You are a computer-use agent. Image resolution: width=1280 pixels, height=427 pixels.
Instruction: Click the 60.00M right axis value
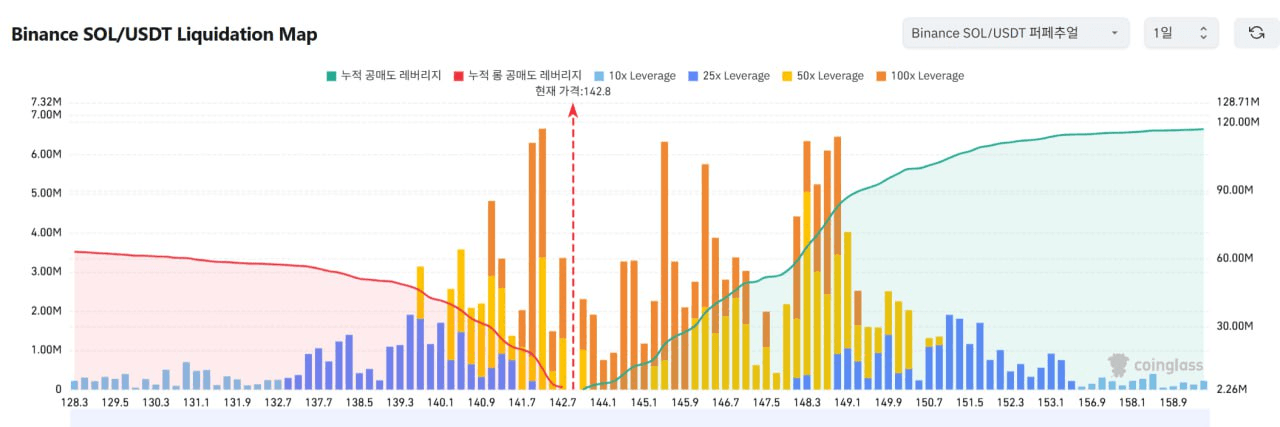click(1235, 258)
